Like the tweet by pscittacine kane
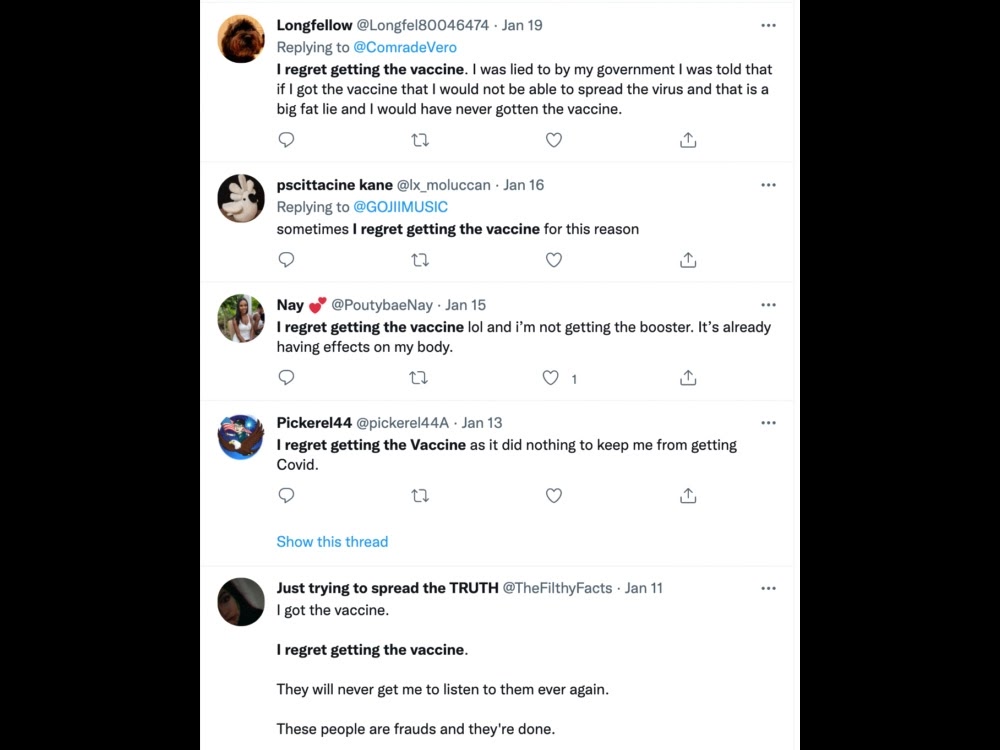This screenshot has height=750, width=1000. (x=554, y=260)
